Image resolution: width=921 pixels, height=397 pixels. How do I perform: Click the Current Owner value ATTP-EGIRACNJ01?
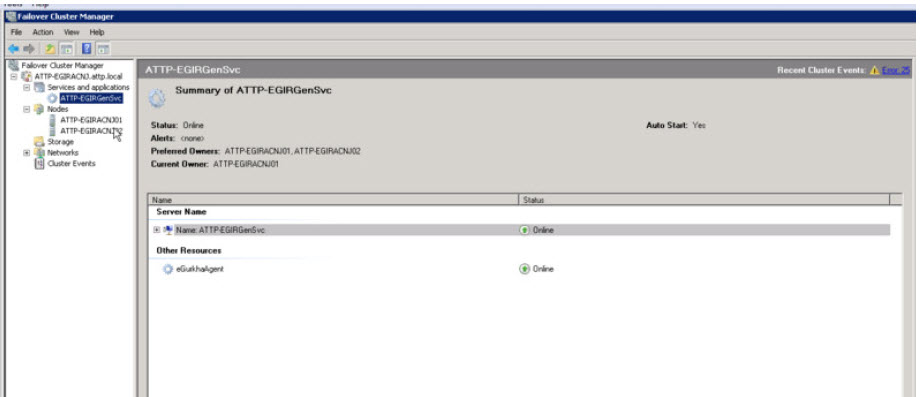pyautogui.click(x=246, y=164)
